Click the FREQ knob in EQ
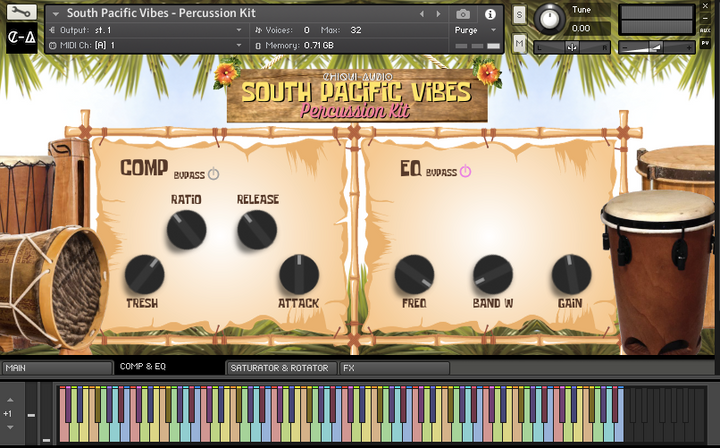The height and width of the screenshot is (448, 720). coord(414,274)
